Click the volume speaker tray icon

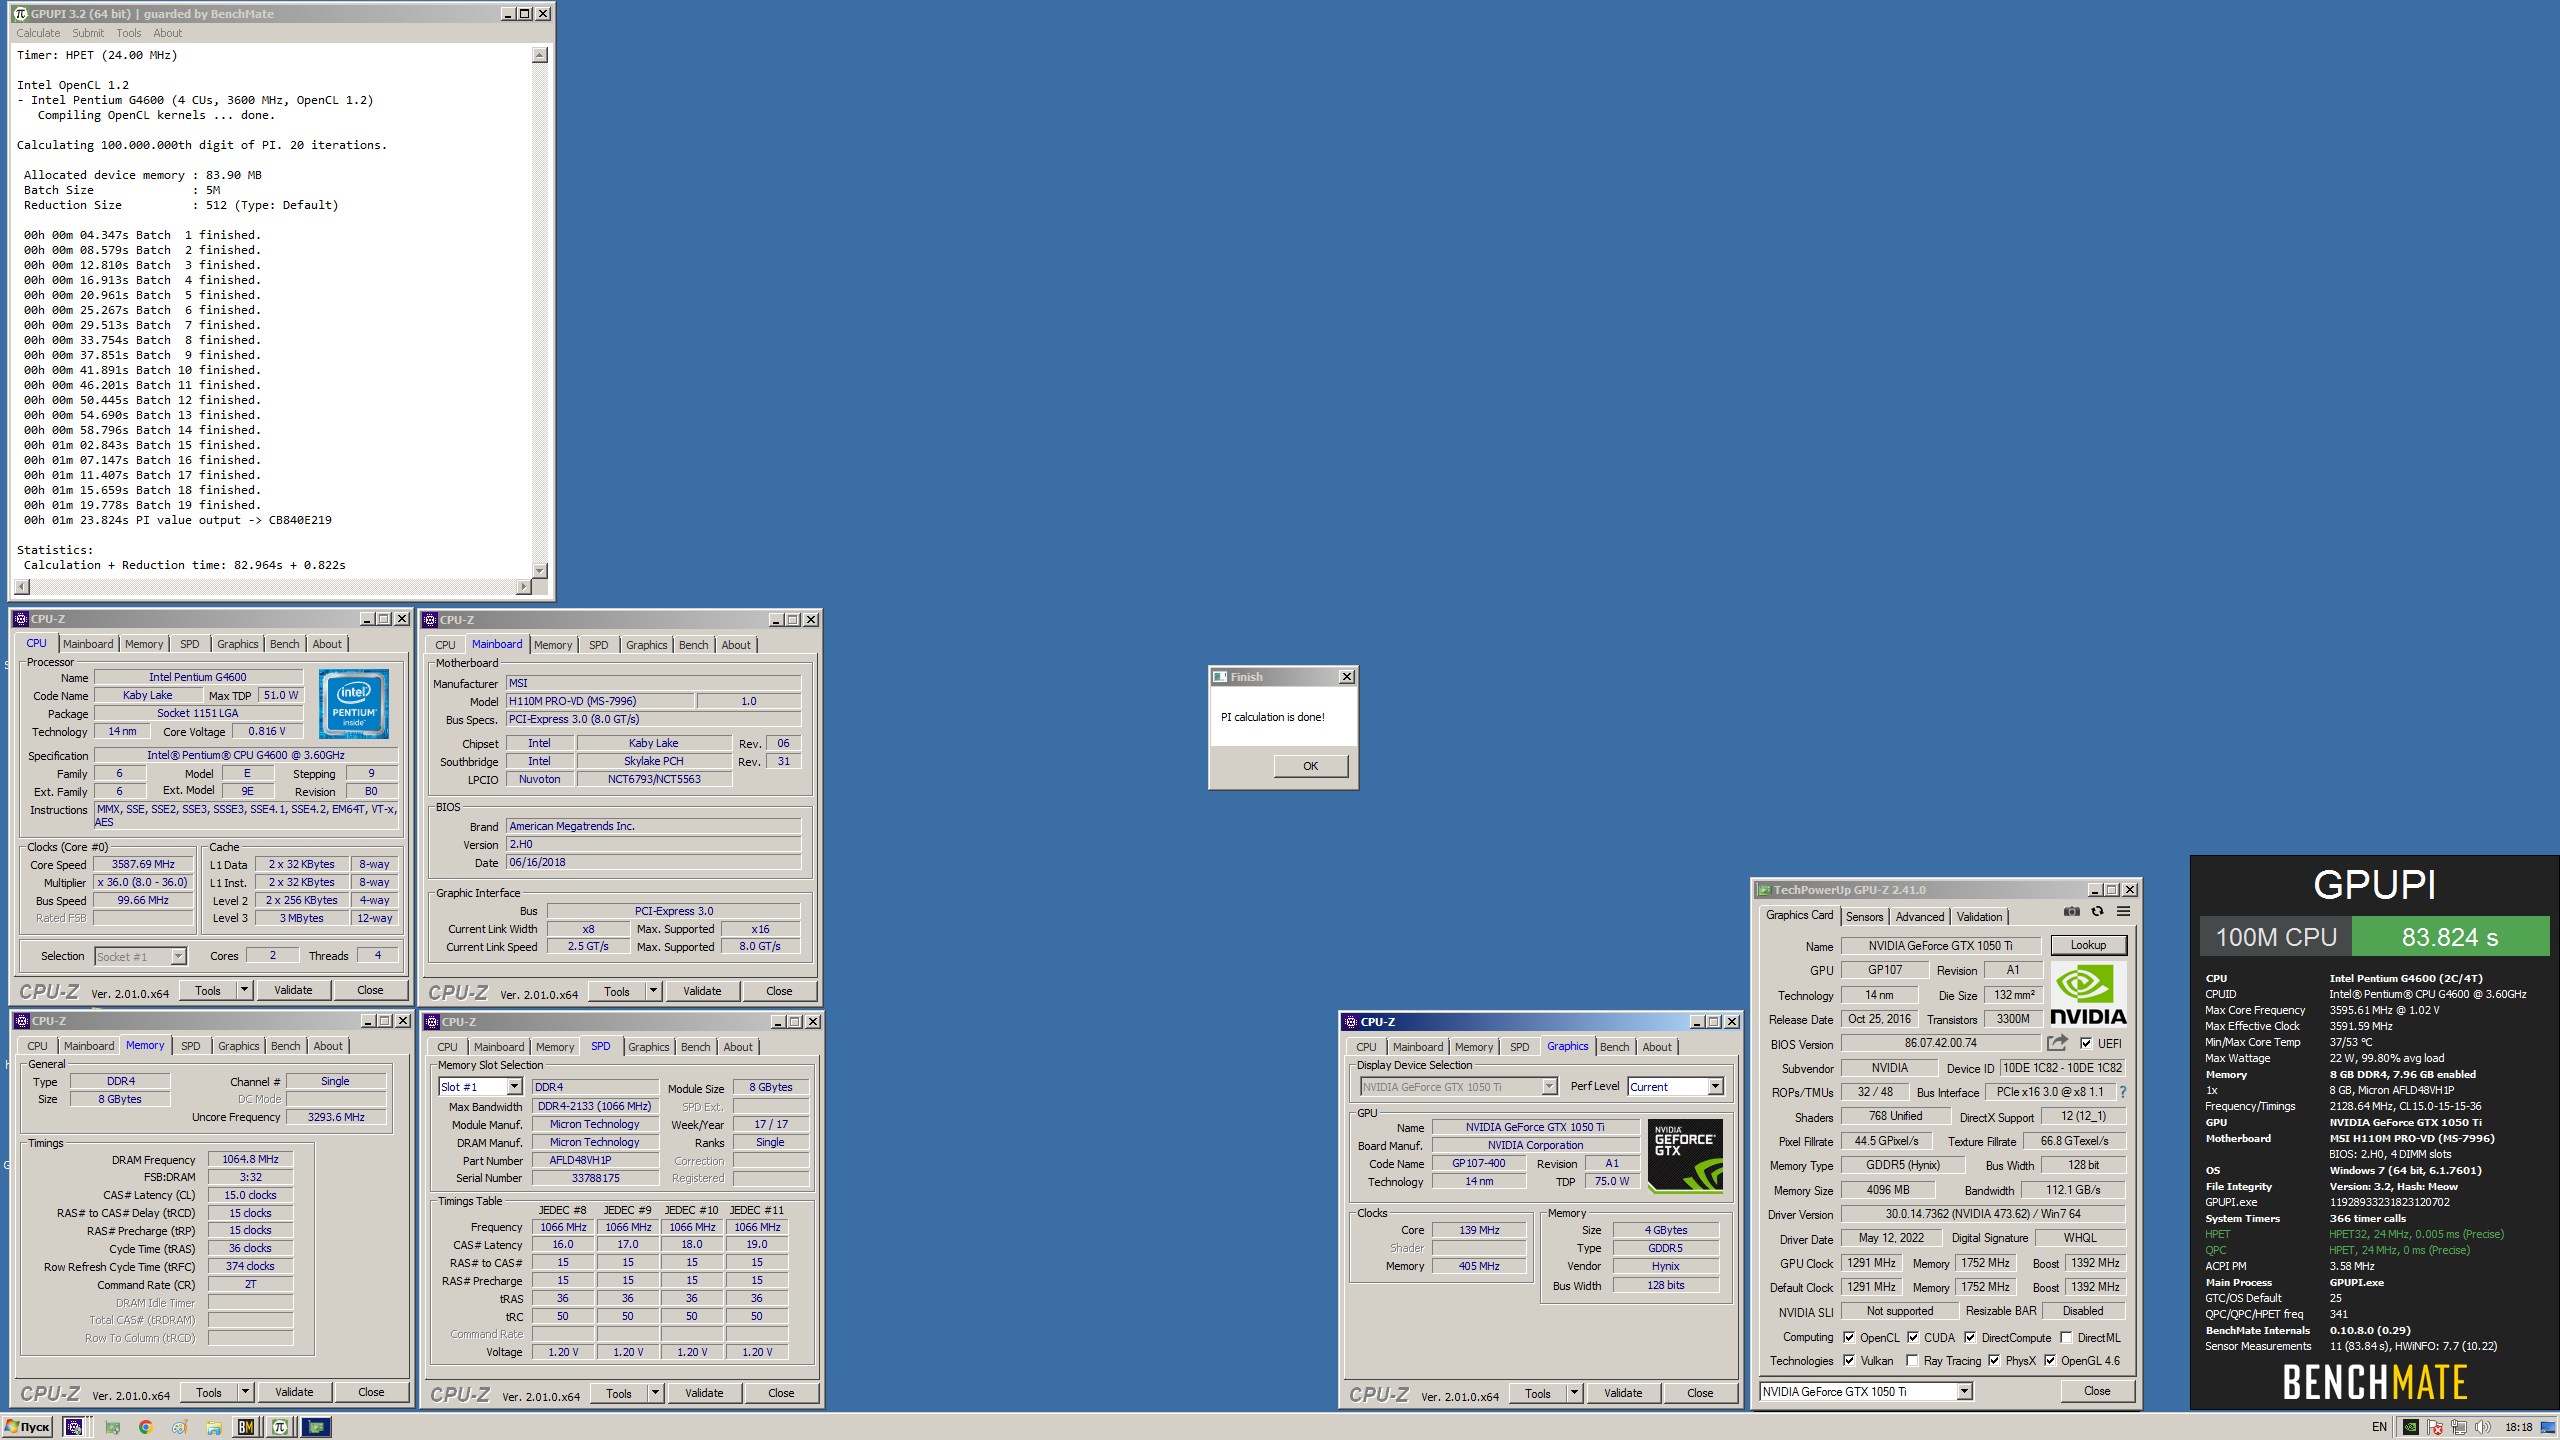pyautogui.click(x=2483, y=1427)
